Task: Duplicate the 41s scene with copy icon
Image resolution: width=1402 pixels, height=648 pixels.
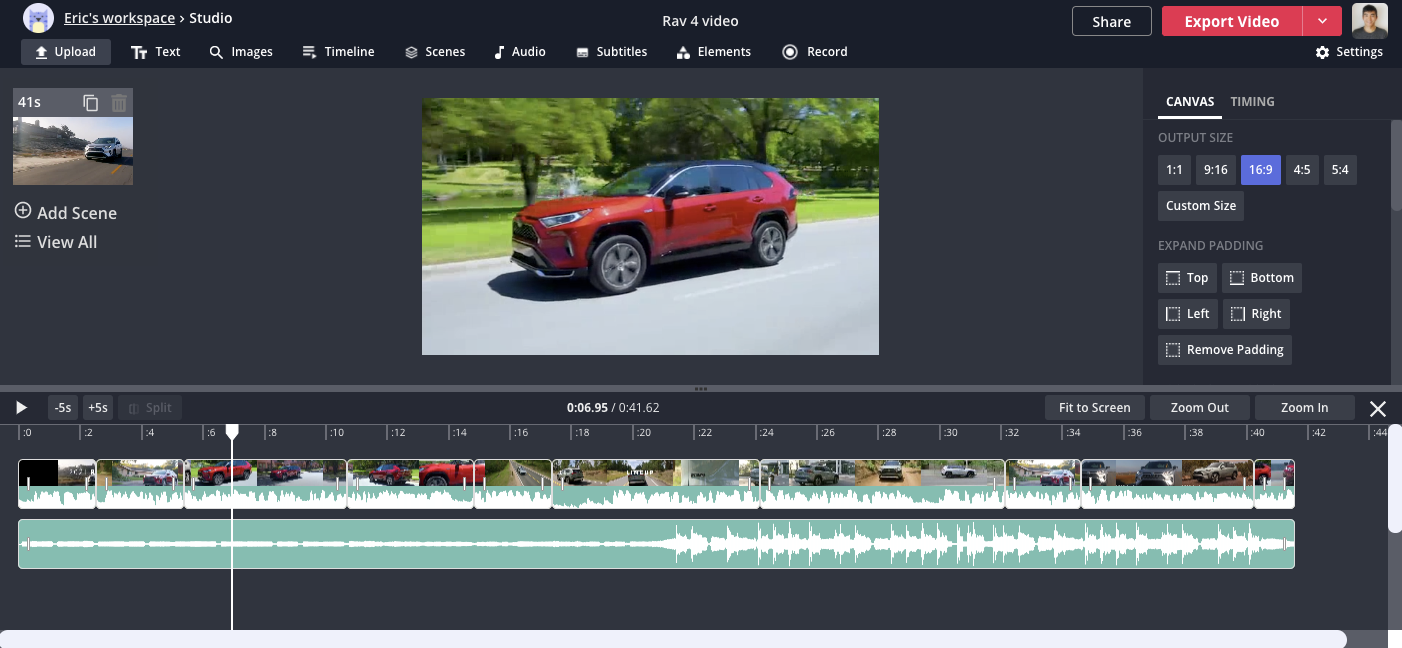Action: pyautogui.click(x=91, y=102)
